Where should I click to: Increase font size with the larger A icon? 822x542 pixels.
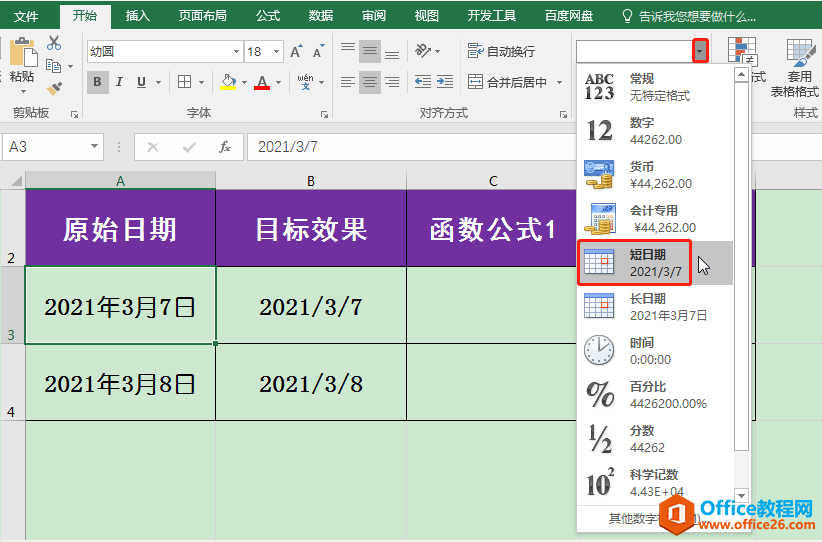coord(296,51)
